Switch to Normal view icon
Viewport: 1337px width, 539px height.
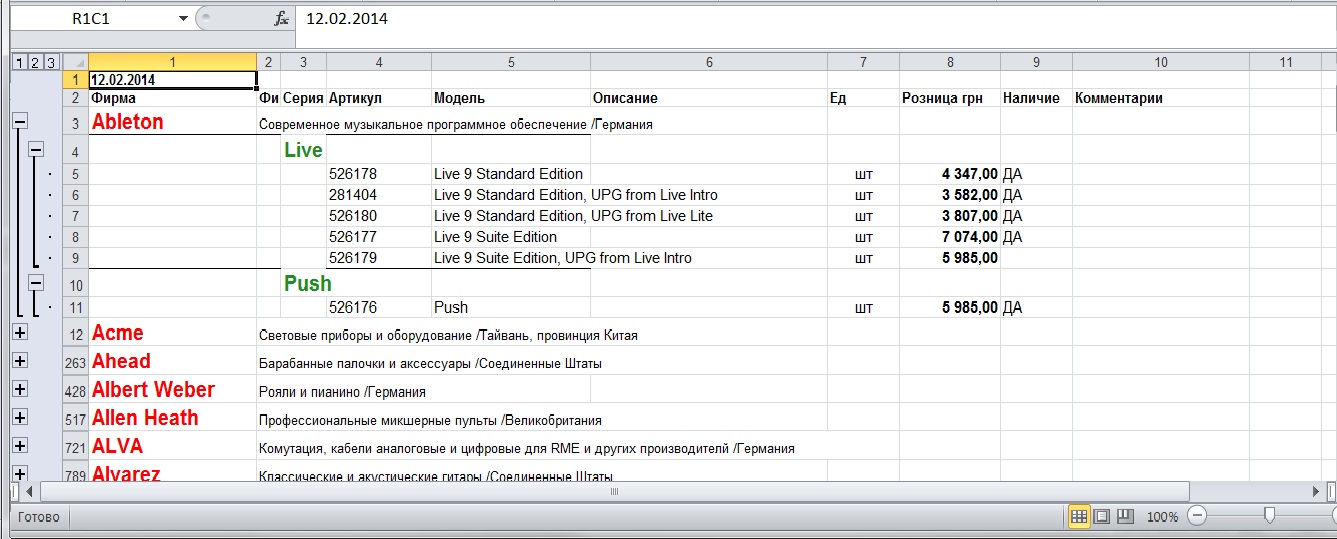pyautogui.click(x=1079, y=517)
